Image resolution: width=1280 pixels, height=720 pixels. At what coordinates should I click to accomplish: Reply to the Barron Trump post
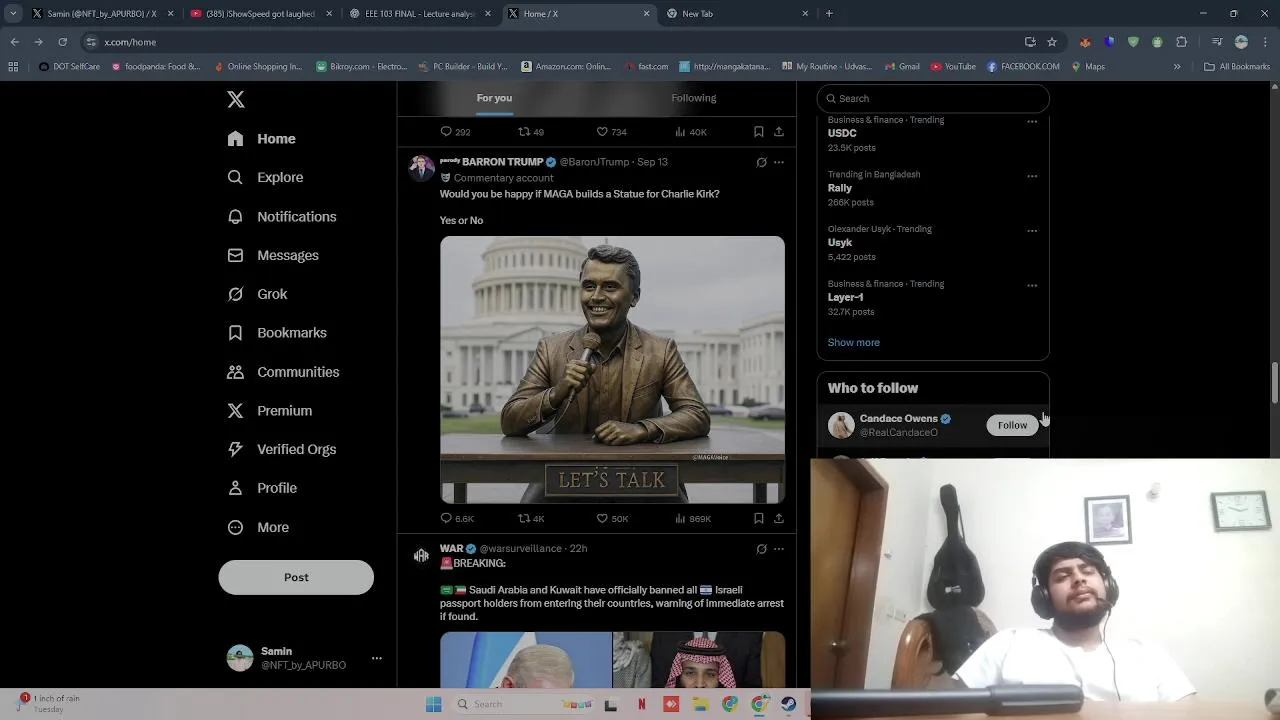457,518
